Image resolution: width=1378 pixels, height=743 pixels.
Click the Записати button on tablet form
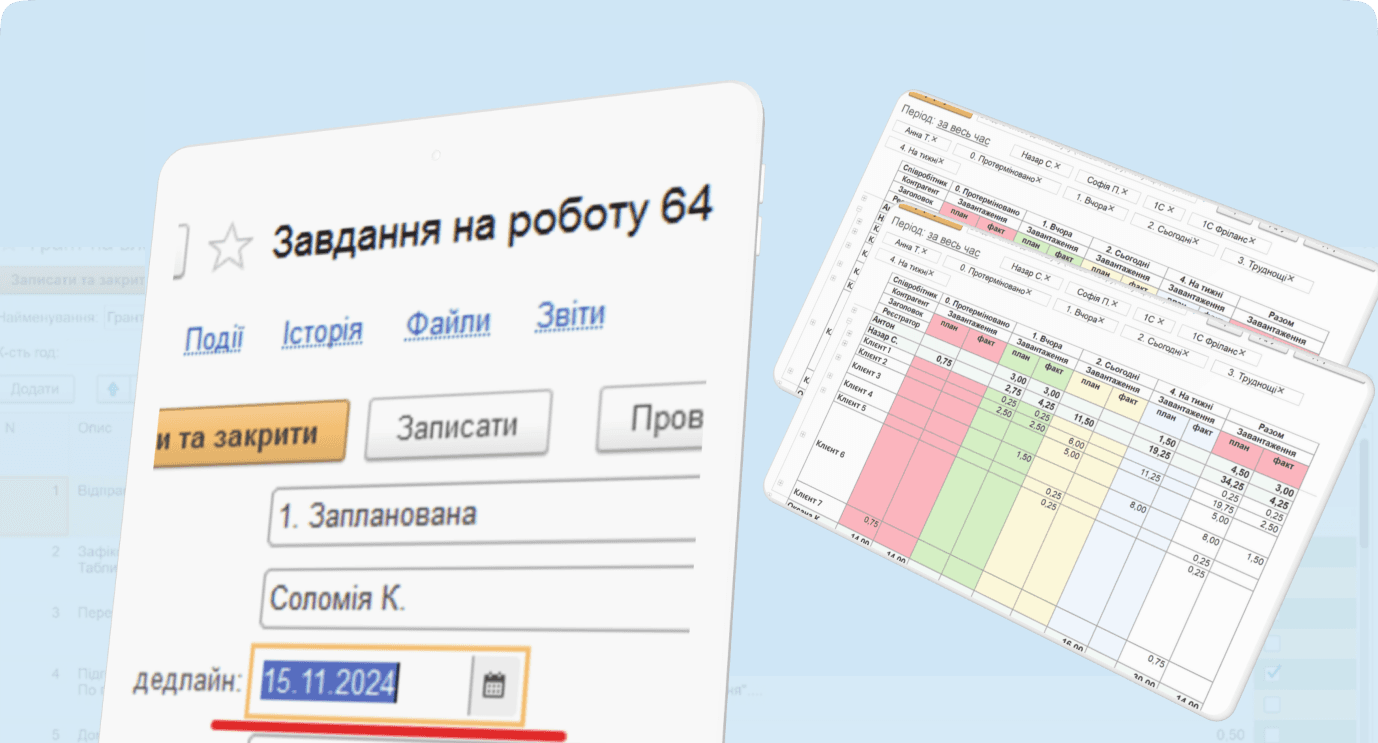click(458, 427)
